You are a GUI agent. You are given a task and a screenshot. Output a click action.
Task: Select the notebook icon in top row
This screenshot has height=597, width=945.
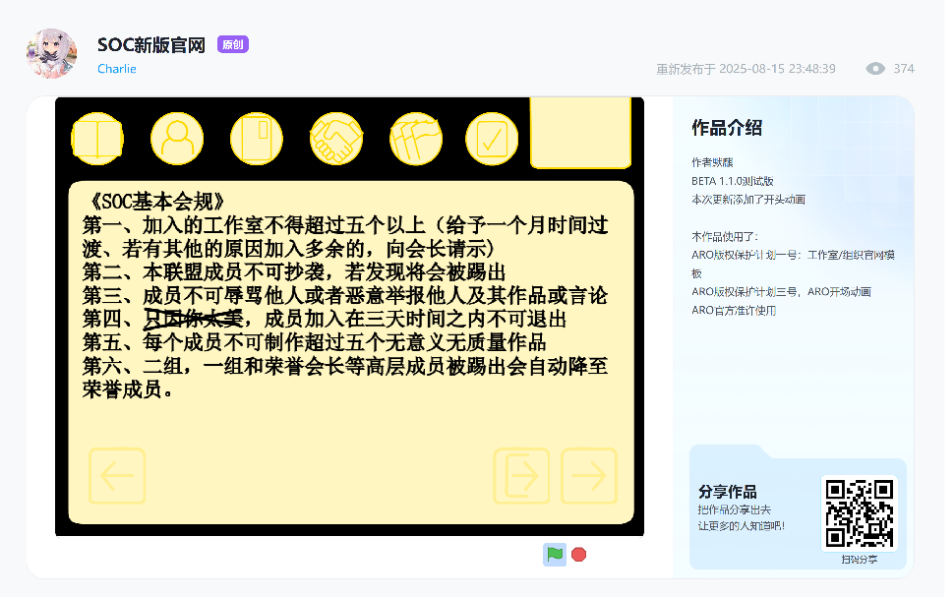tap(256, 138)
